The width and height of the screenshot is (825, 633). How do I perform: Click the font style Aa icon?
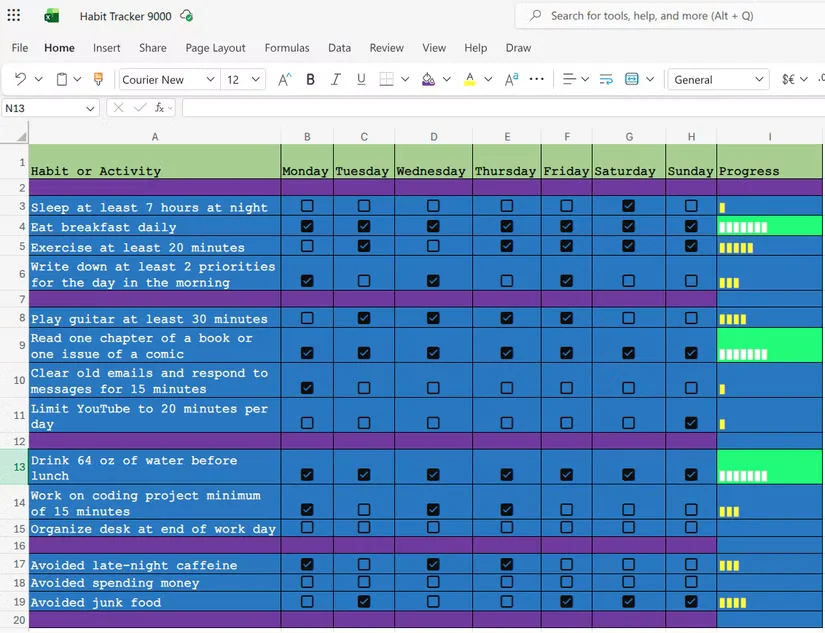pyautogui.click(x=511, y=79)
